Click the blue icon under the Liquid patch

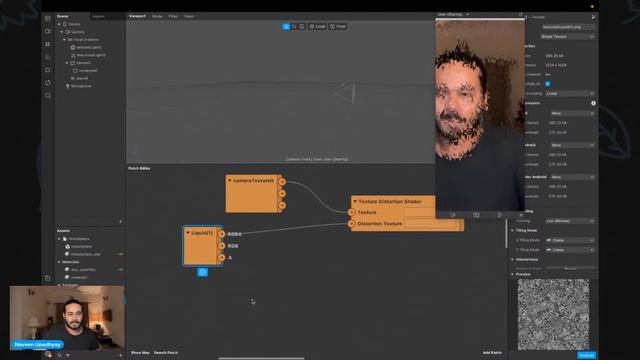click(202, 272)
